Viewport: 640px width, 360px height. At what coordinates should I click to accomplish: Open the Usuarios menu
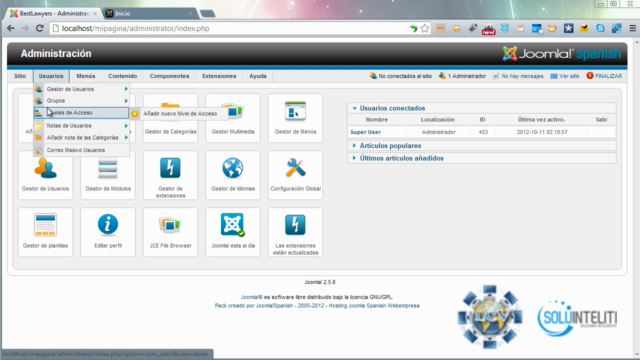[51, 76]
